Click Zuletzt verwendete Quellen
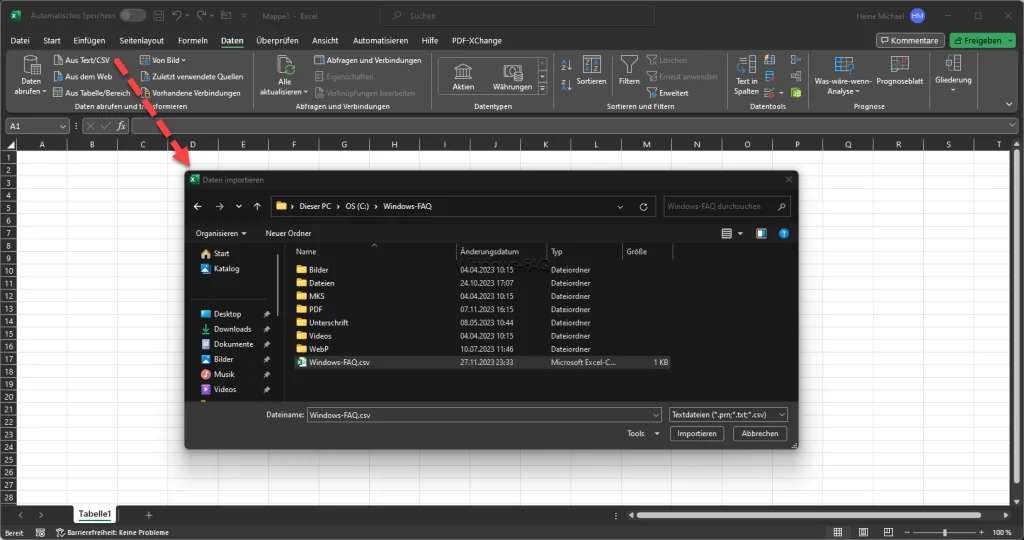The image size is (1024, 540). point(191,76)
